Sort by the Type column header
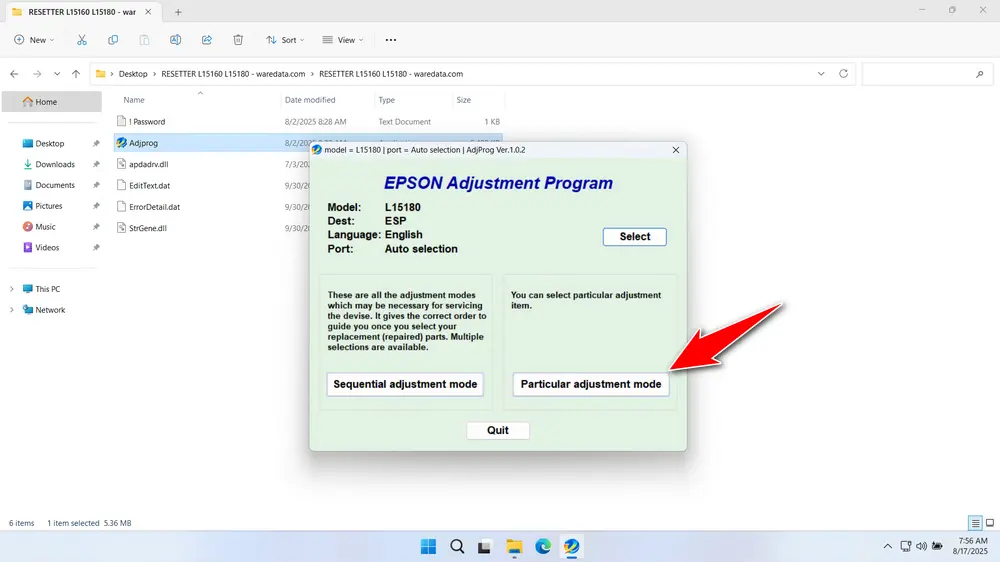1000x562 pixels. 386,100
